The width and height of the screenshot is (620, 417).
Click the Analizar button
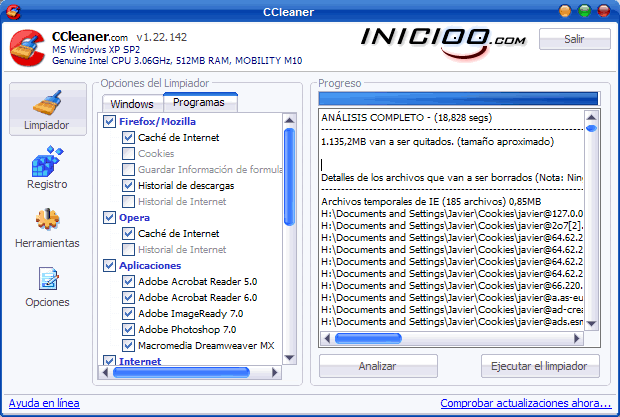378,366
